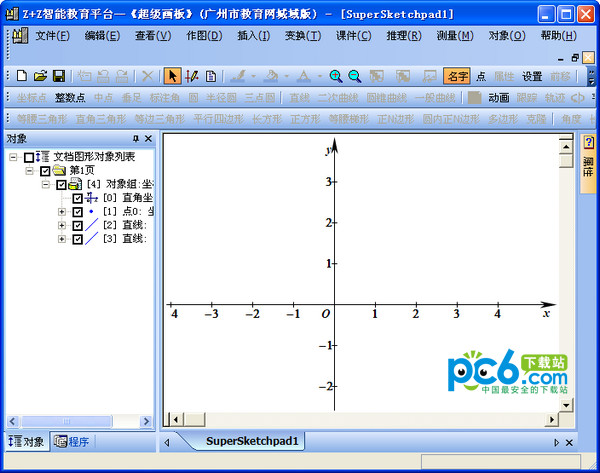Image resolution: width=600 pixels, height=473 pixels.
Task: Click the folder icon of 第1页
Action: pos(59,170)
